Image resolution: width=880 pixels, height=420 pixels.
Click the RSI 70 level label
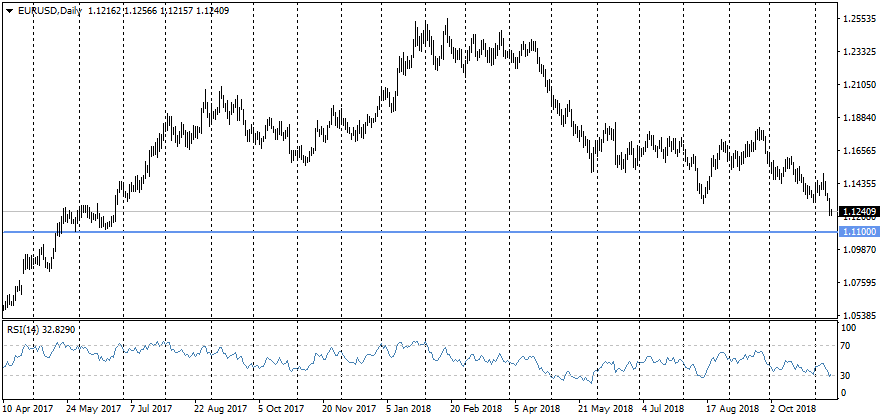pos(848,346)
